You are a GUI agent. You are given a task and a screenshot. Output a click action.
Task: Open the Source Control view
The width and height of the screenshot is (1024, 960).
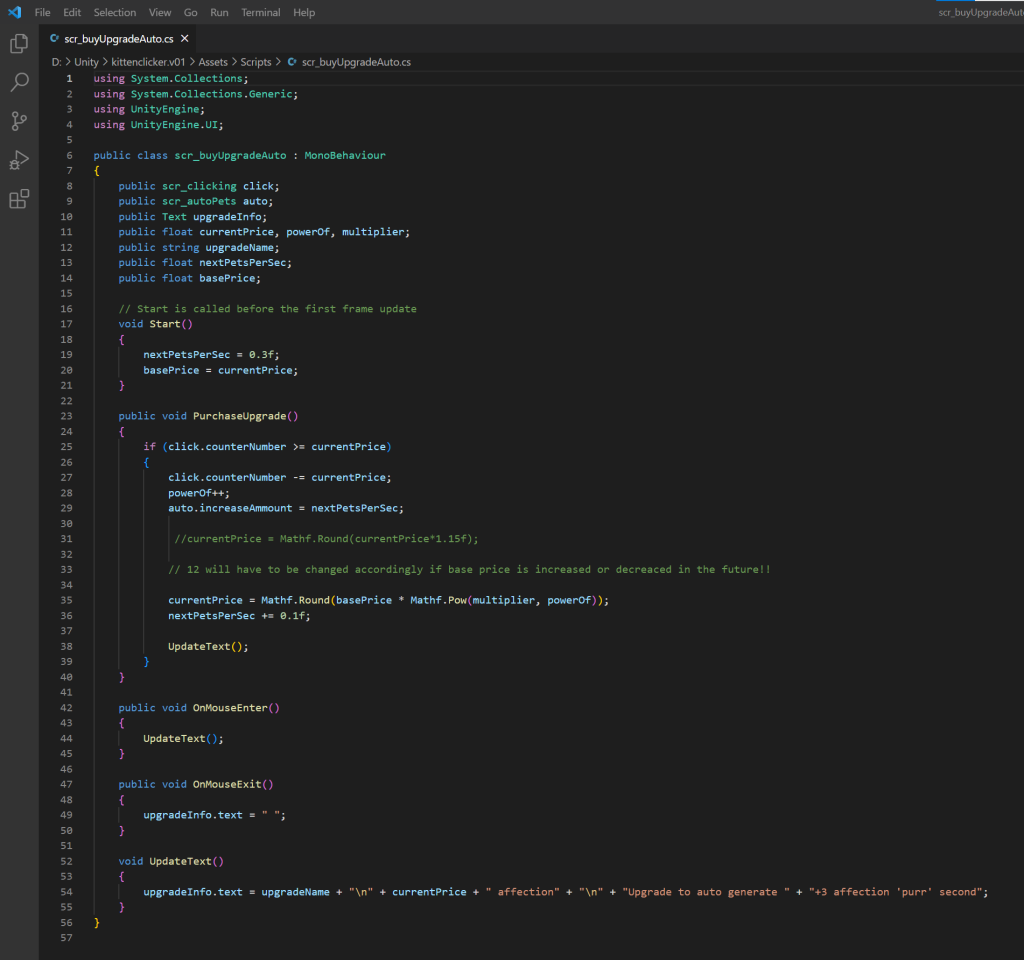click(x=19, y=122)
